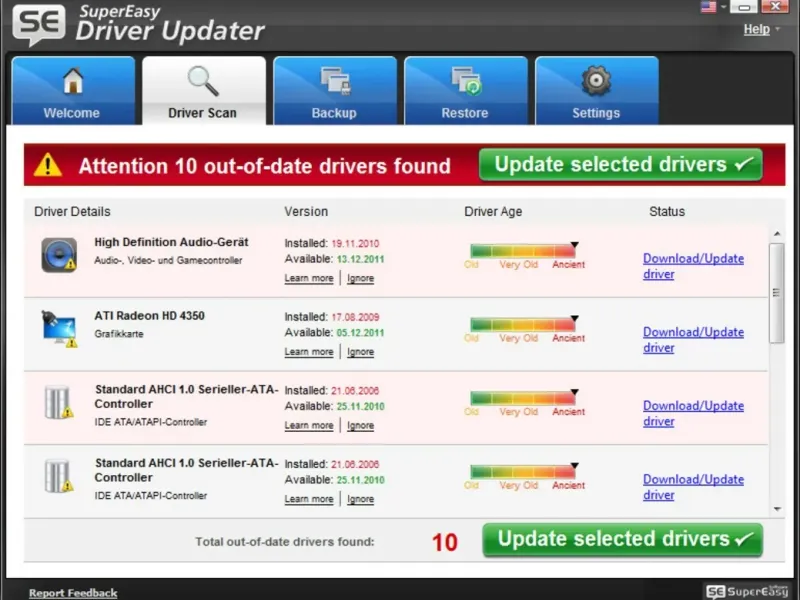800x600 pixels.
Task: Click available date 05.12.2011
Action: click(360, 333)
